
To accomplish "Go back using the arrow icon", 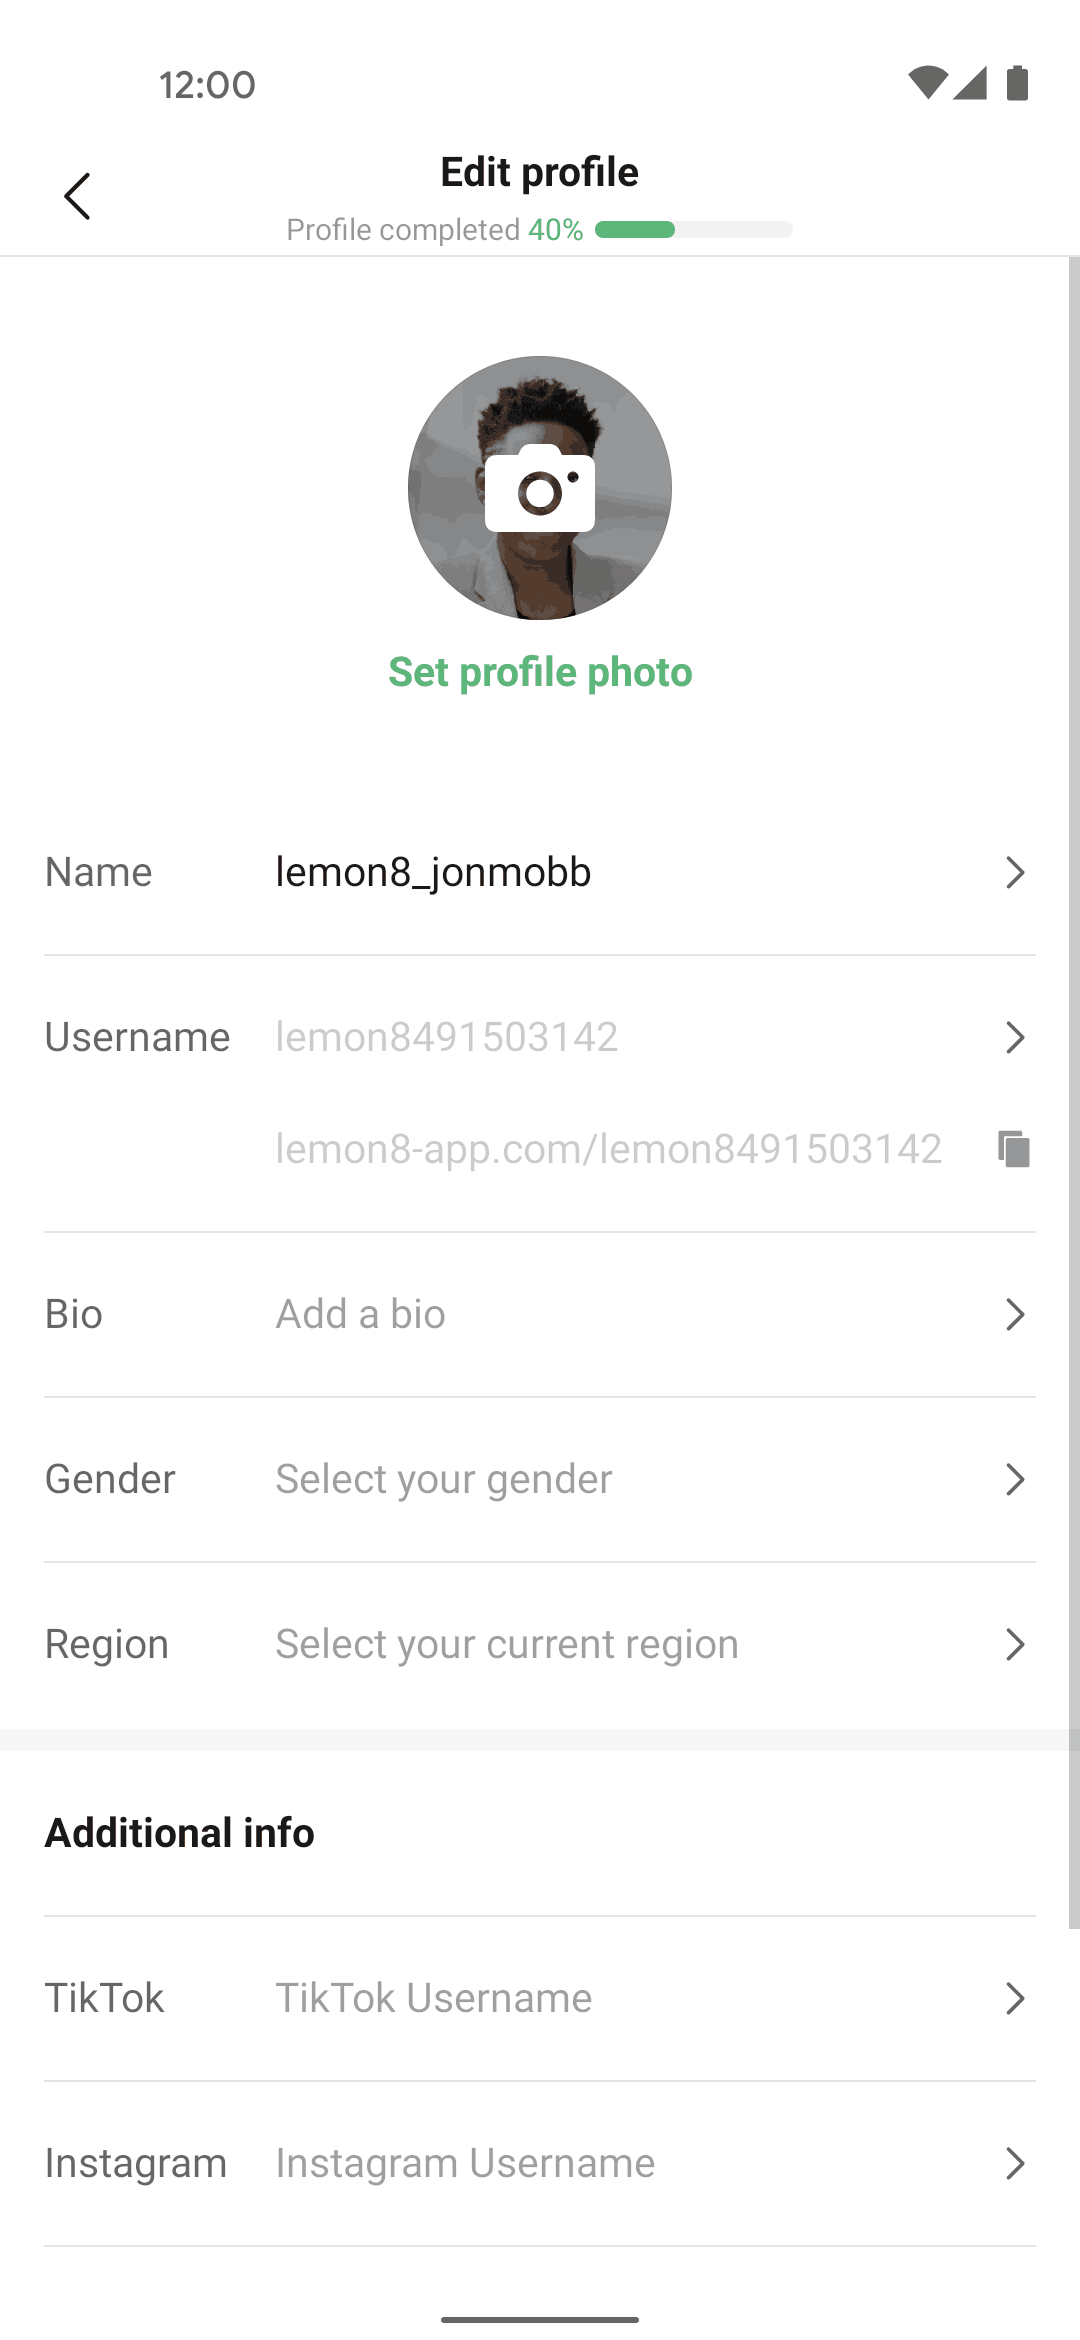I will click(77, 196).
